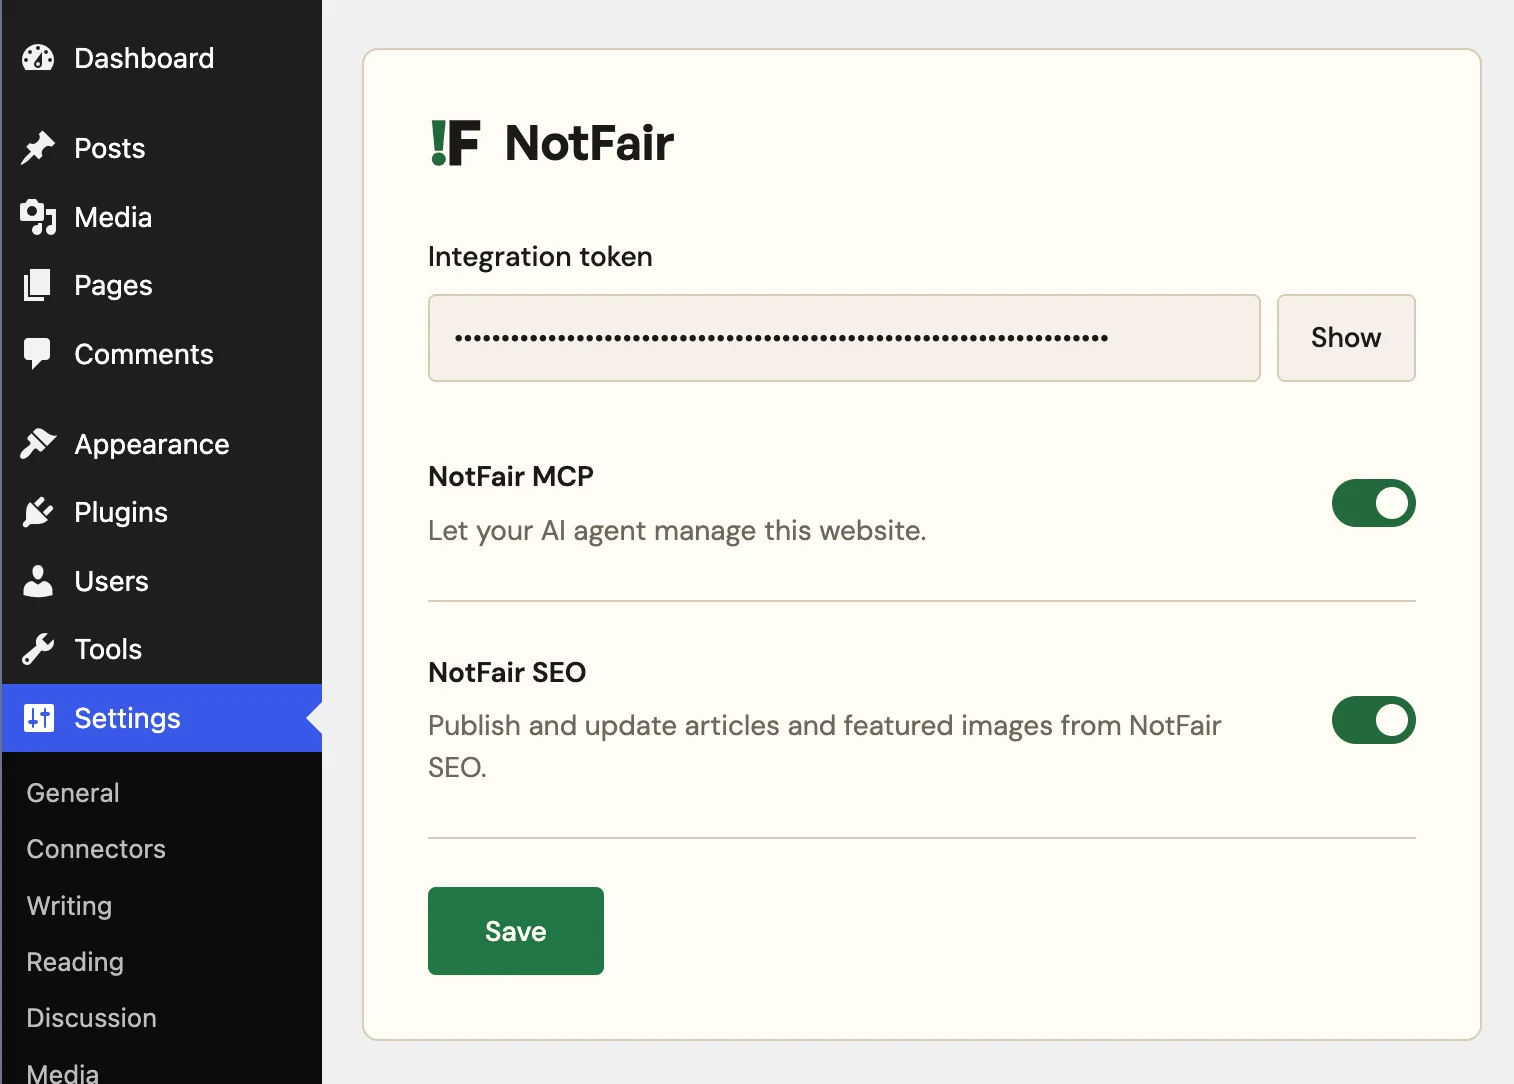Focus the Integration token field

point(844,338)
